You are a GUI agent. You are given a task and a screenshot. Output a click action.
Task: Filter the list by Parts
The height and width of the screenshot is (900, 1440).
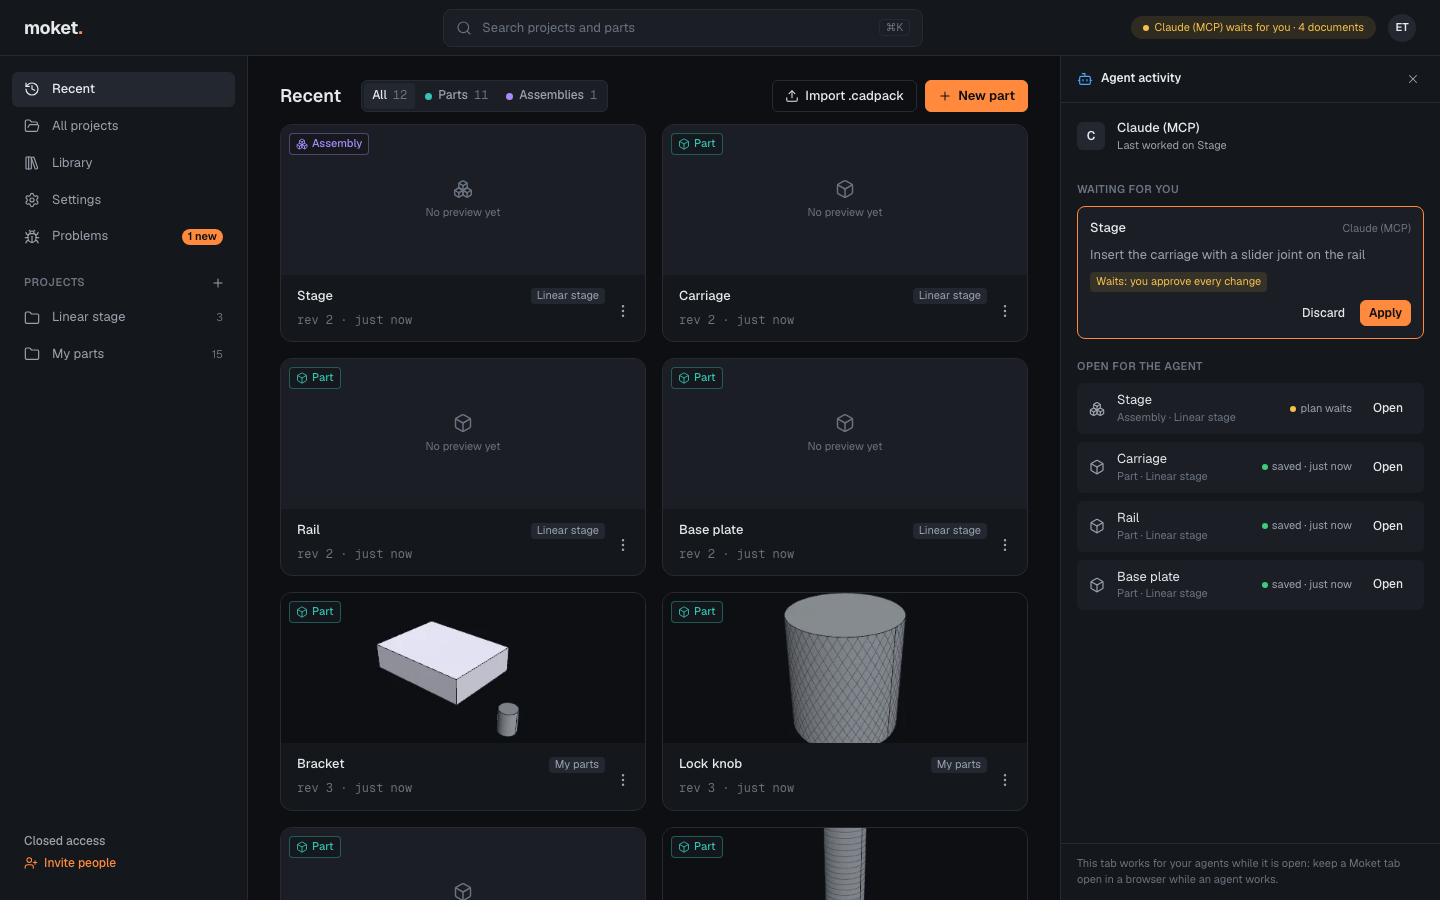pos(456,96)
